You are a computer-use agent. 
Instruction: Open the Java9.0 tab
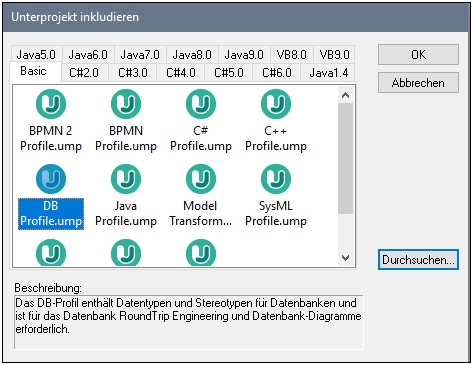244,55
